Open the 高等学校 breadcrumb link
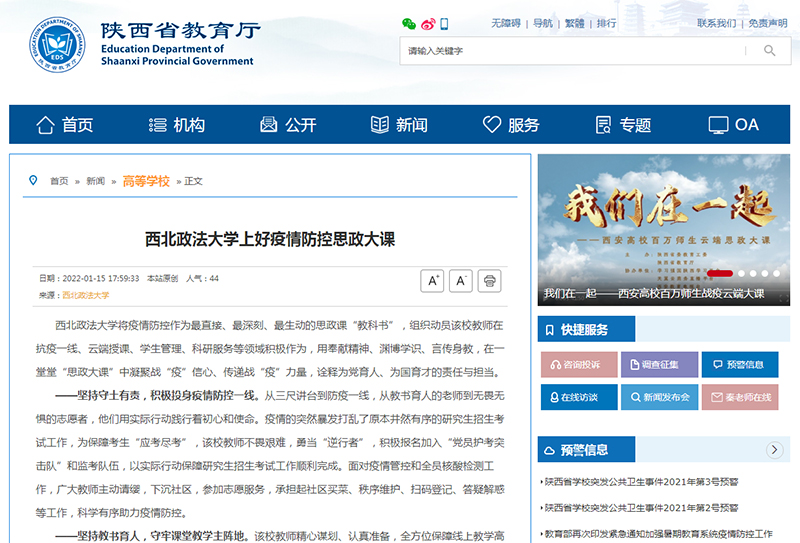 (x=146, y=181)
